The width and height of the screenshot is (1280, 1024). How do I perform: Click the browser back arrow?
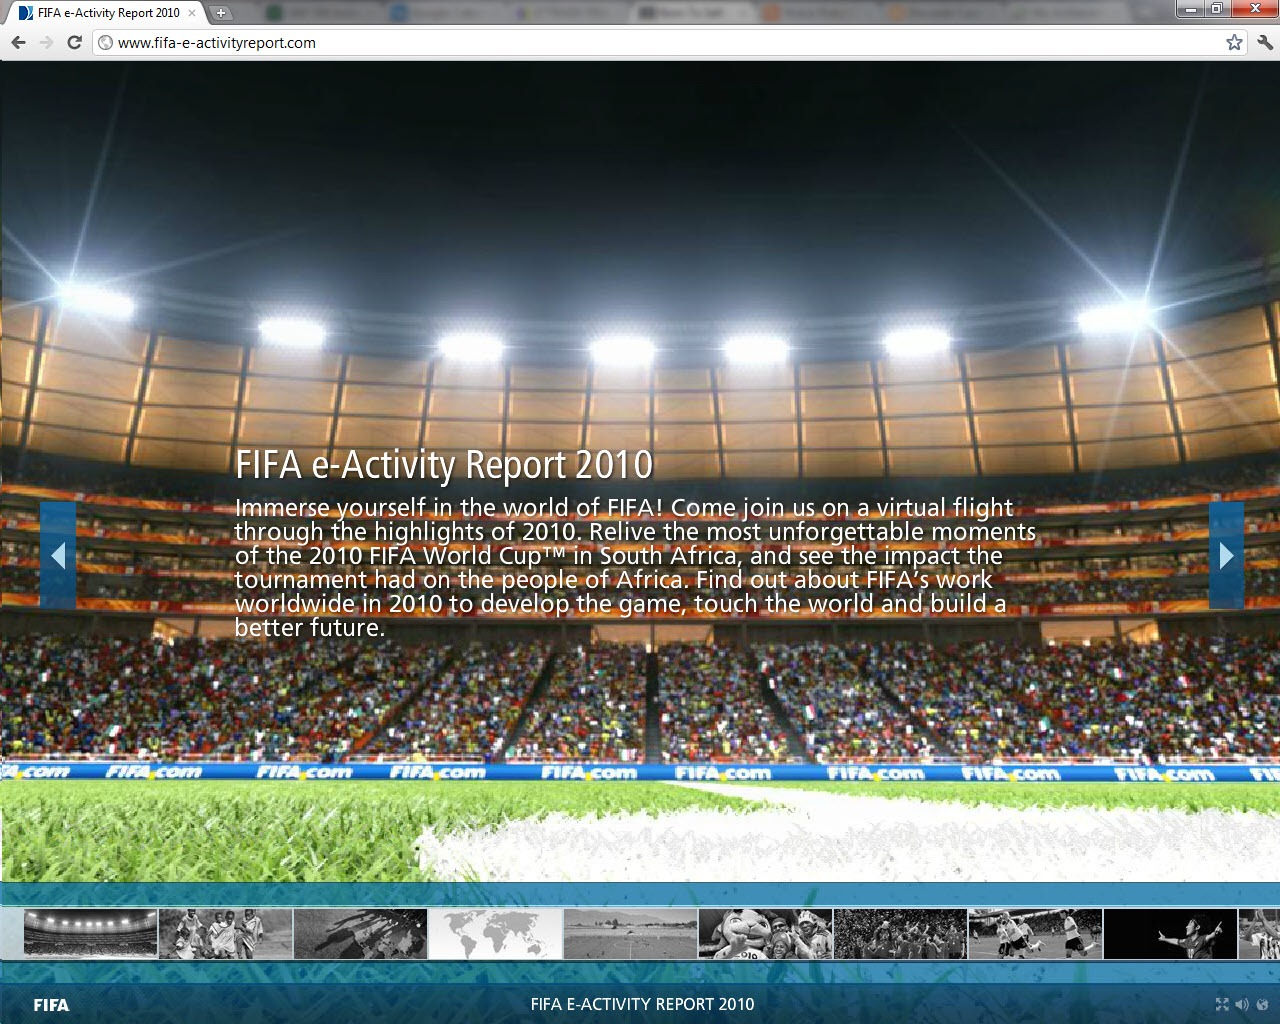18,42
